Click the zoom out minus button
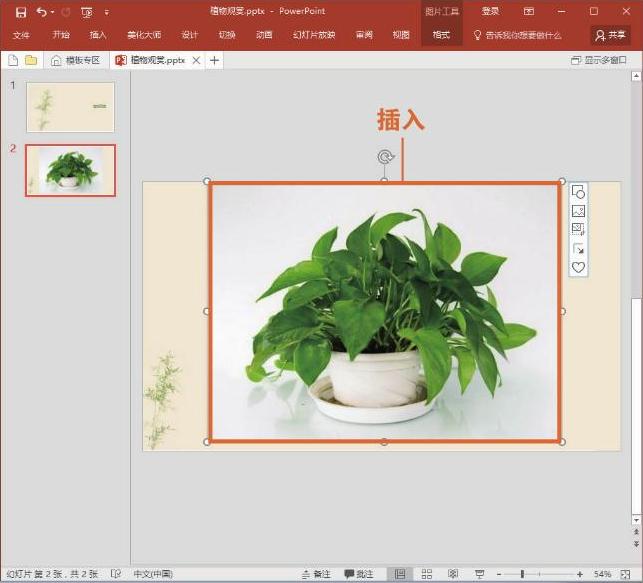 pyautogui.click(x=499, y=574)
